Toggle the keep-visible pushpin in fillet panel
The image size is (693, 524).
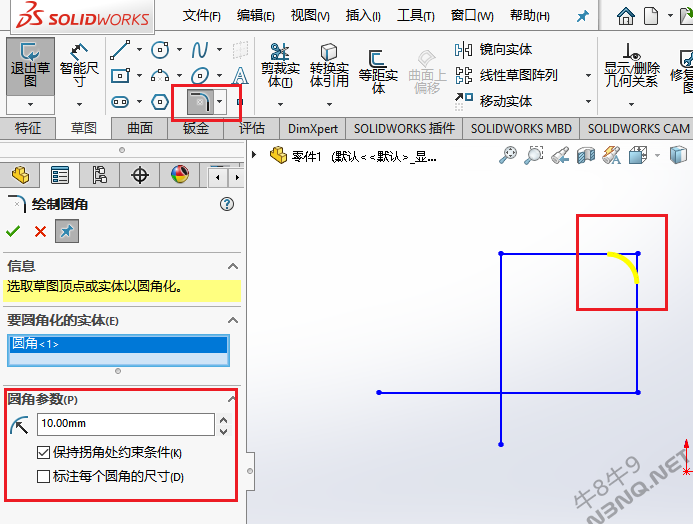(67, 231)
